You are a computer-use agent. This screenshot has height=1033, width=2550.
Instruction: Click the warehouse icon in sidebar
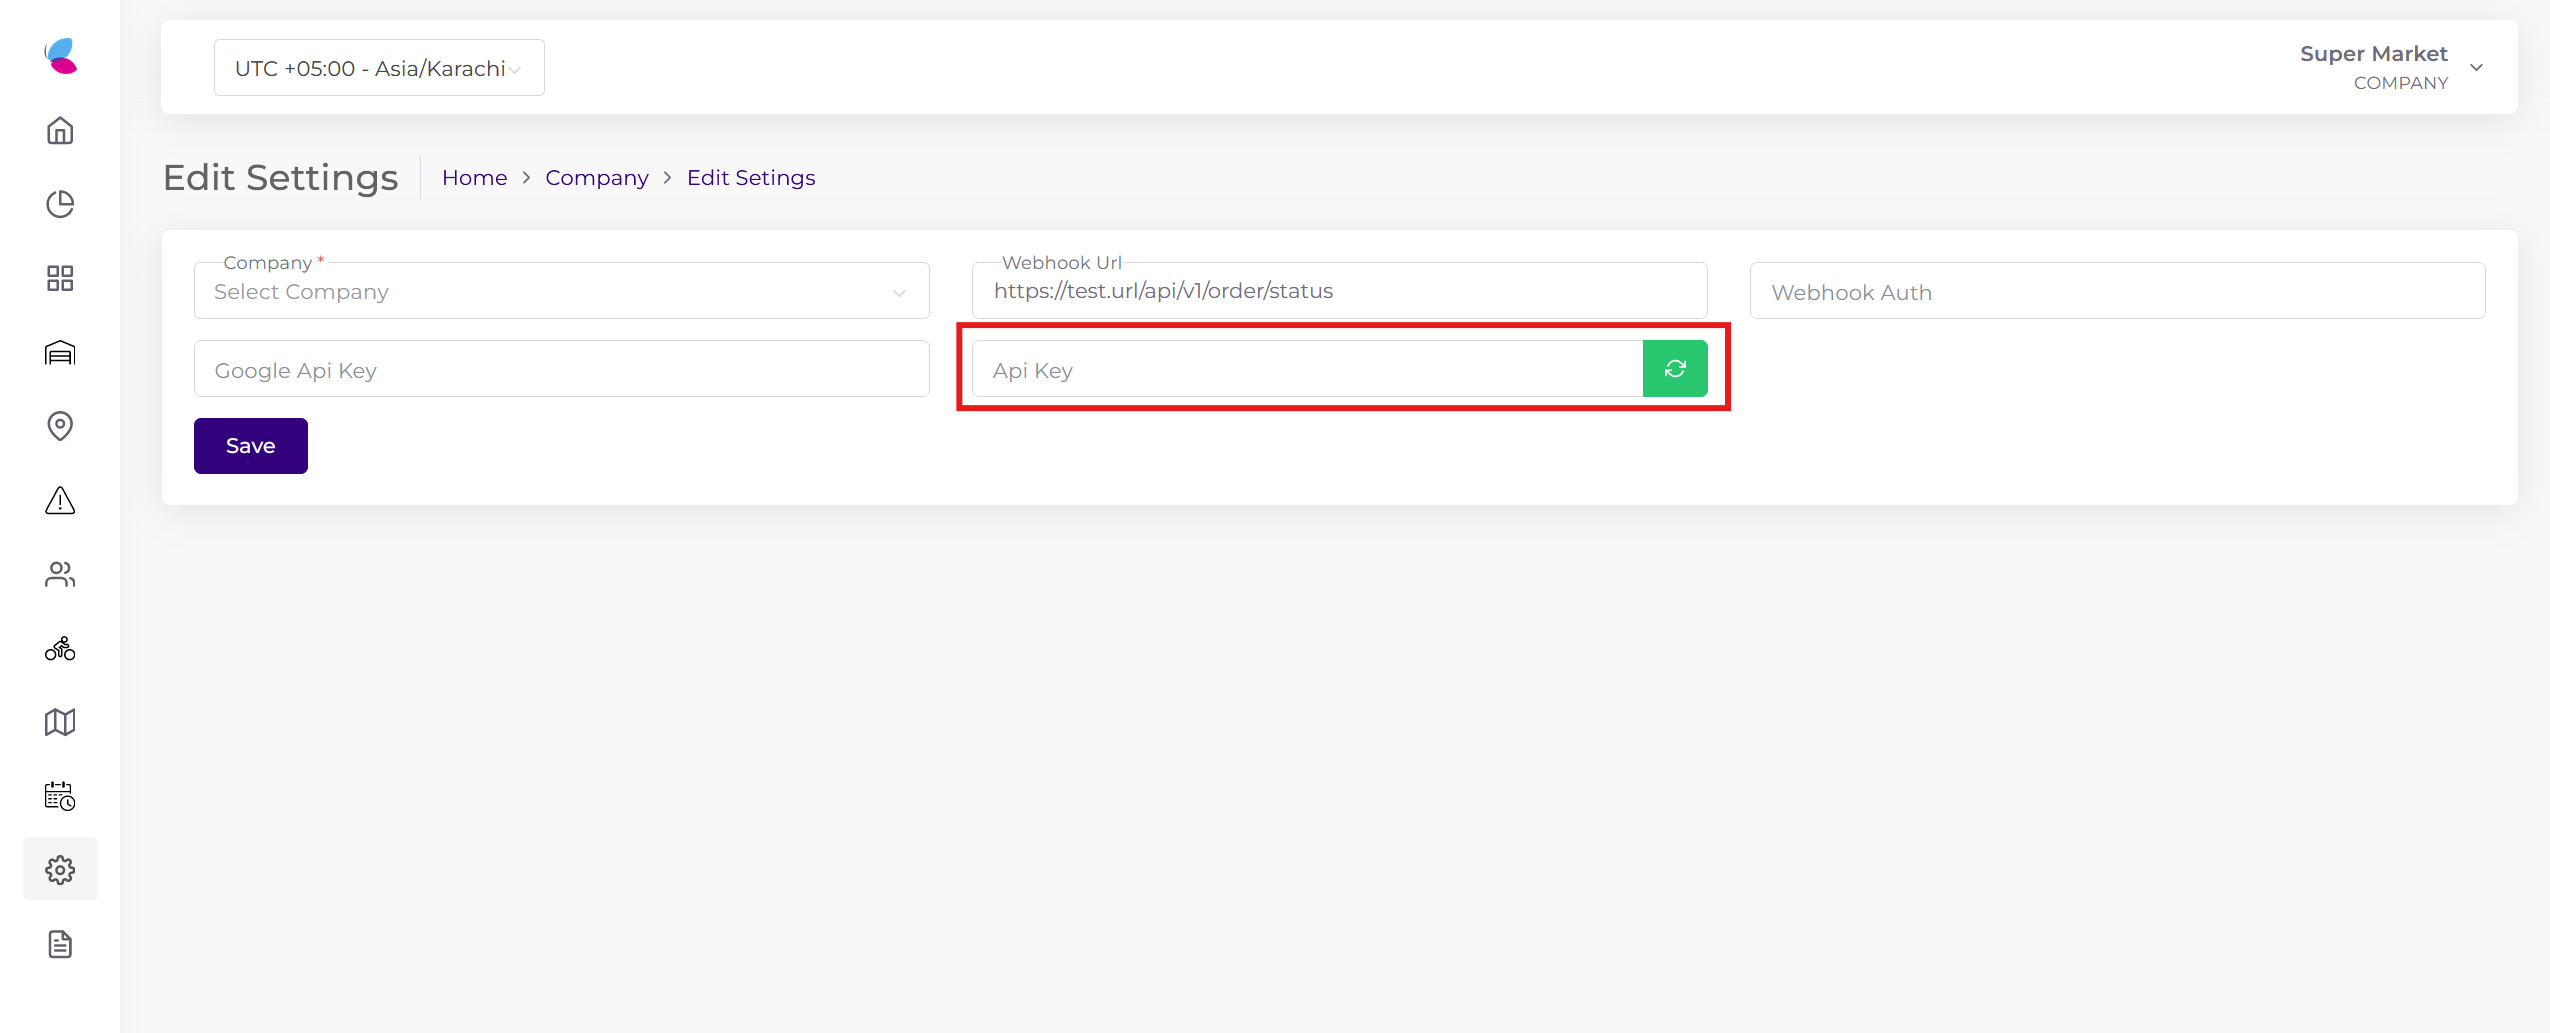(60, 352)
